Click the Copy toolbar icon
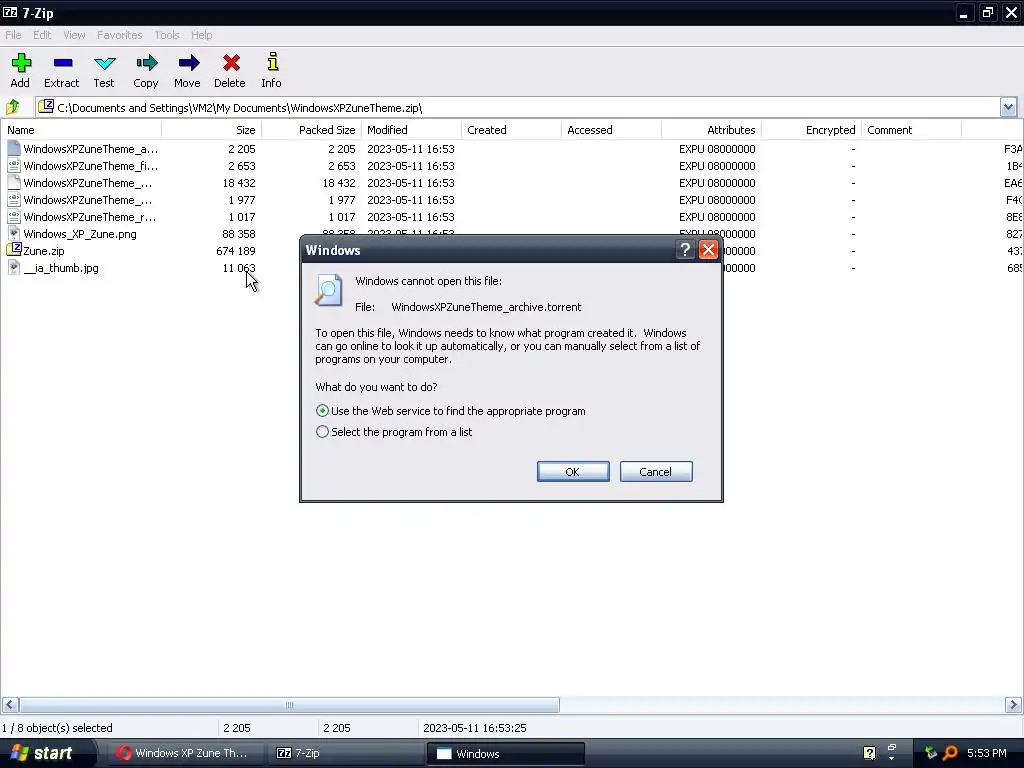Image resolution: width=1024 pixels, height=768 pixels. [146, 63]
